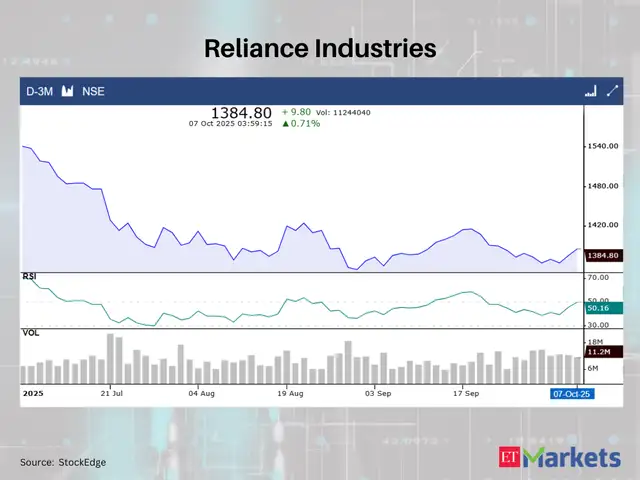Open the NSE exchange selector
The image size is (640, 480).
pyautogui.click(x=93, y=91)
